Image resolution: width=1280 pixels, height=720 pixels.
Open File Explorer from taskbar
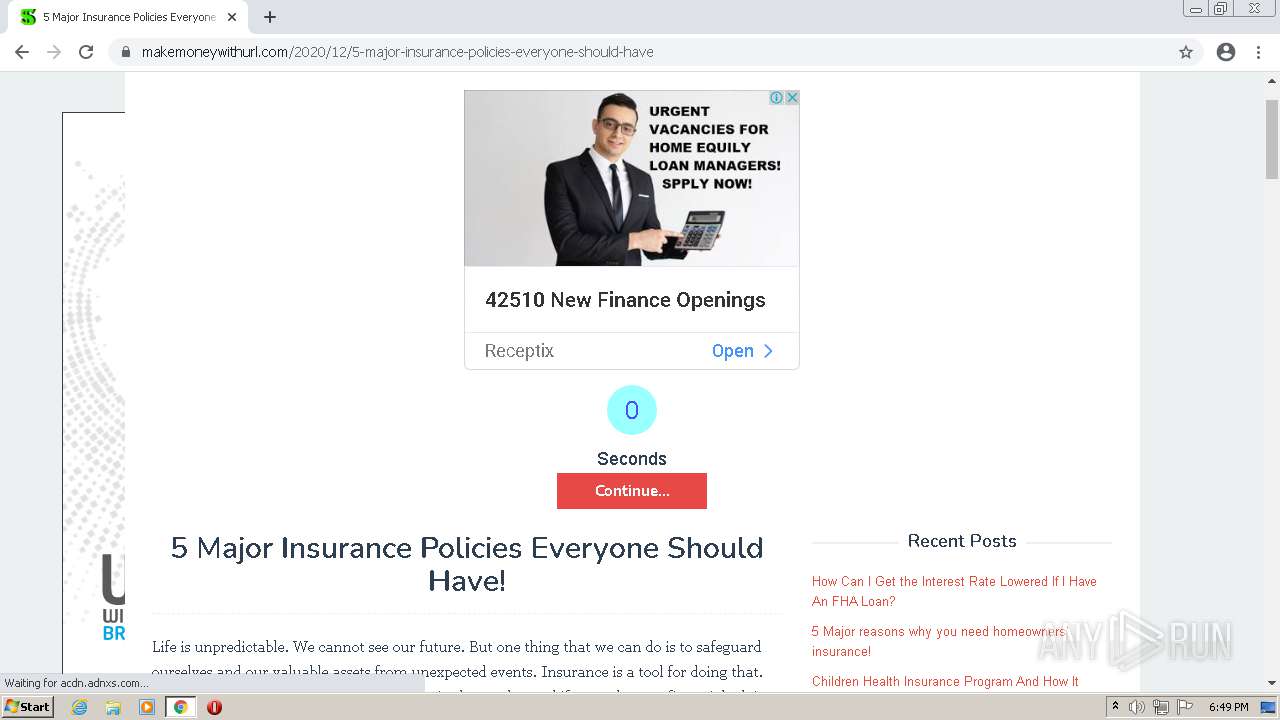pyautogui.click(x=113, y=707)
